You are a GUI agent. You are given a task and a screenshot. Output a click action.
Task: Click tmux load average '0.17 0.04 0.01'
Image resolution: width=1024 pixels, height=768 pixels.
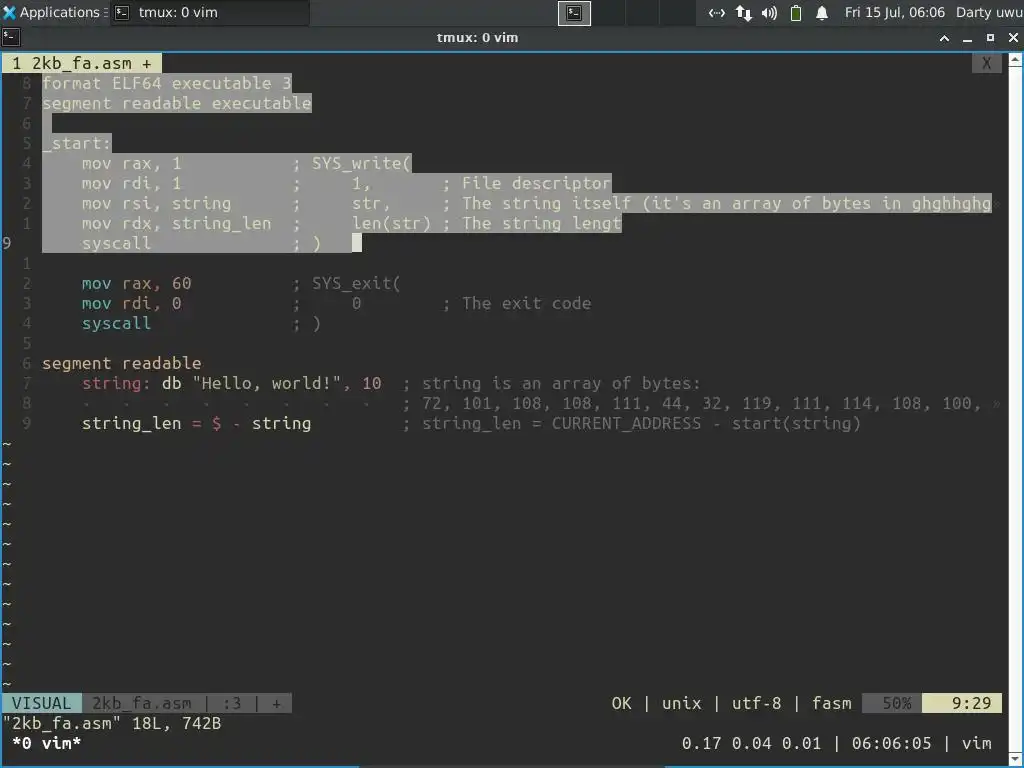[751, 743]
